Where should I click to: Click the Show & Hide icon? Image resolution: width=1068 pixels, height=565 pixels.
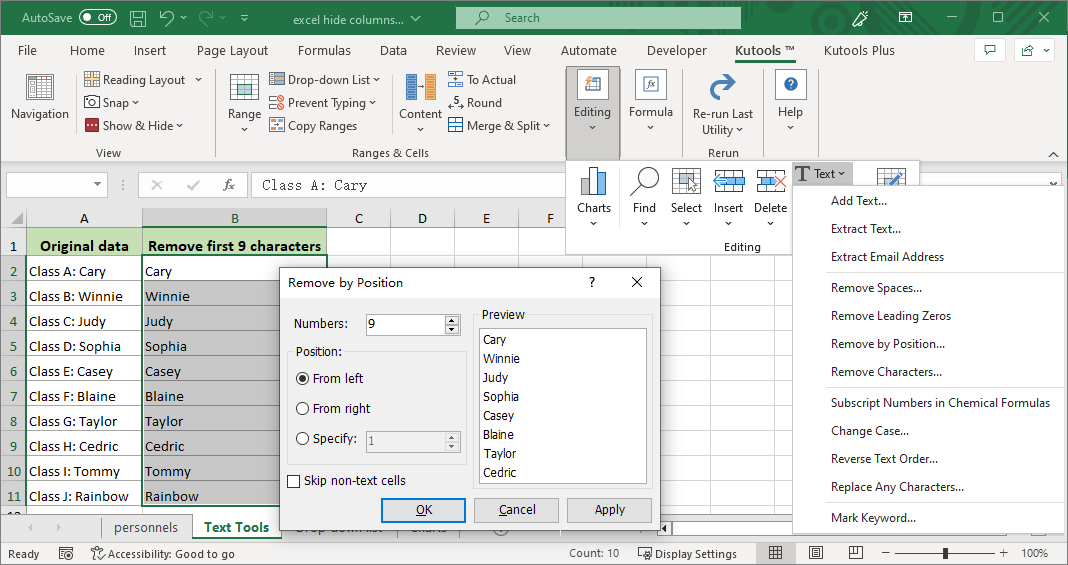tap(92, 125)
